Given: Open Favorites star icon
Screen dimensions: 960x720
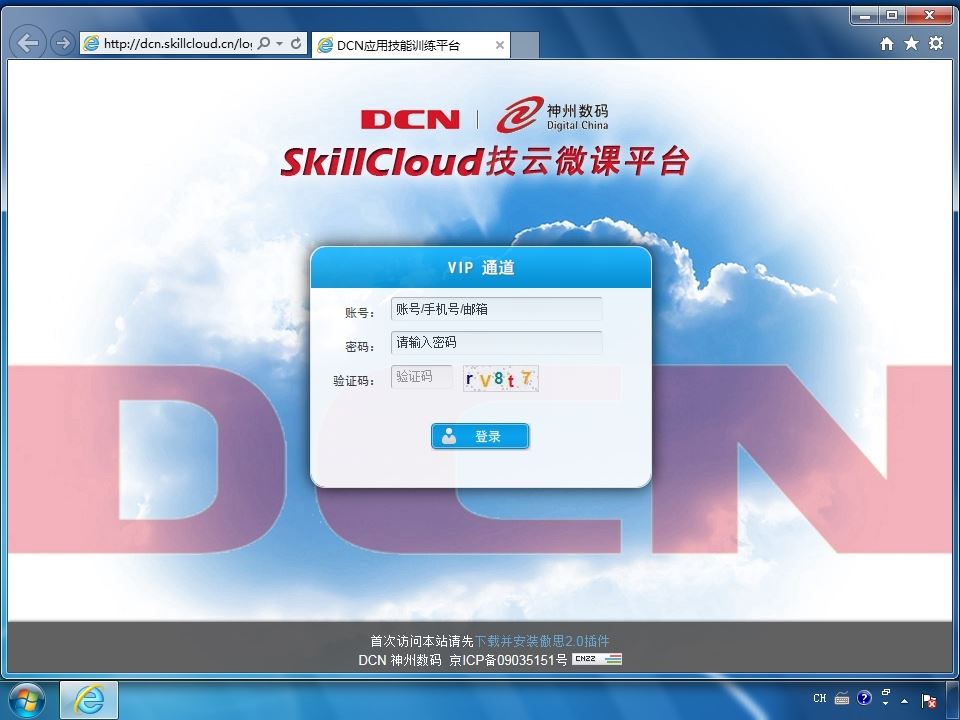Looking at the screenshot, I should (x=911, y=43).
